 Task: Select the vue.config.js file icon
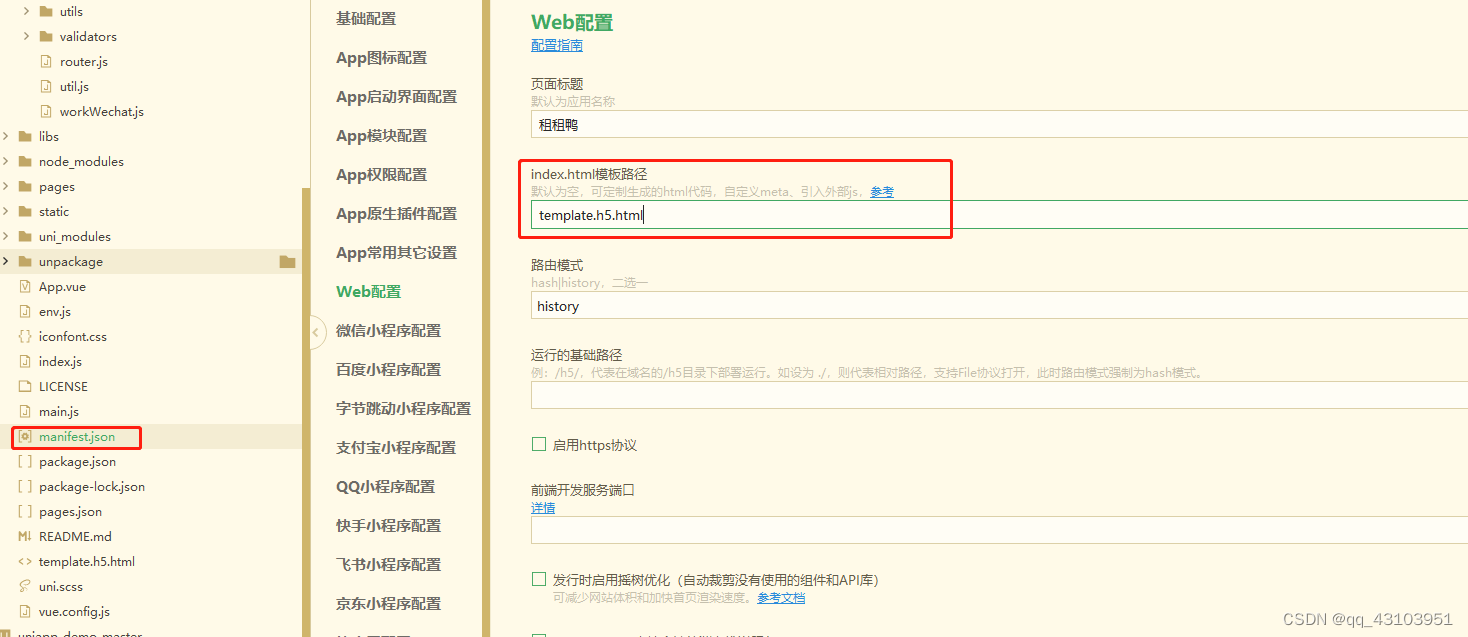pos(24,611)
